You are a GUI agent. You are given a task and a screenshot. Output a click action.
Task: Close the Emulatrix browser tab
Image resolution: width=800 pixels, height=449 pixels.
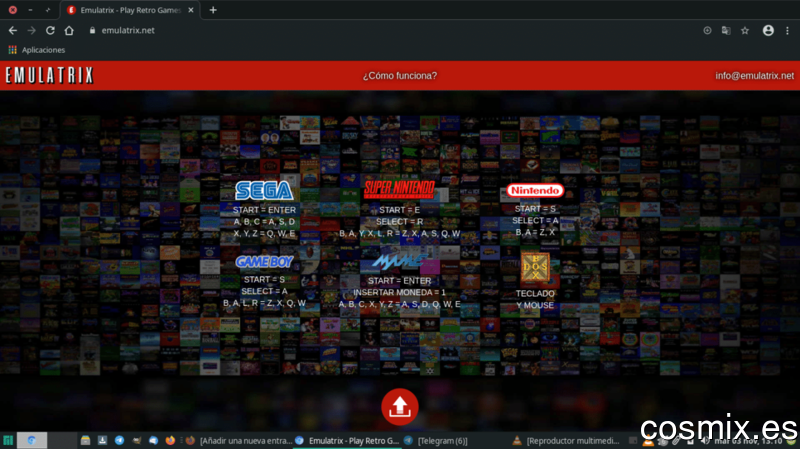pos(191,10)
